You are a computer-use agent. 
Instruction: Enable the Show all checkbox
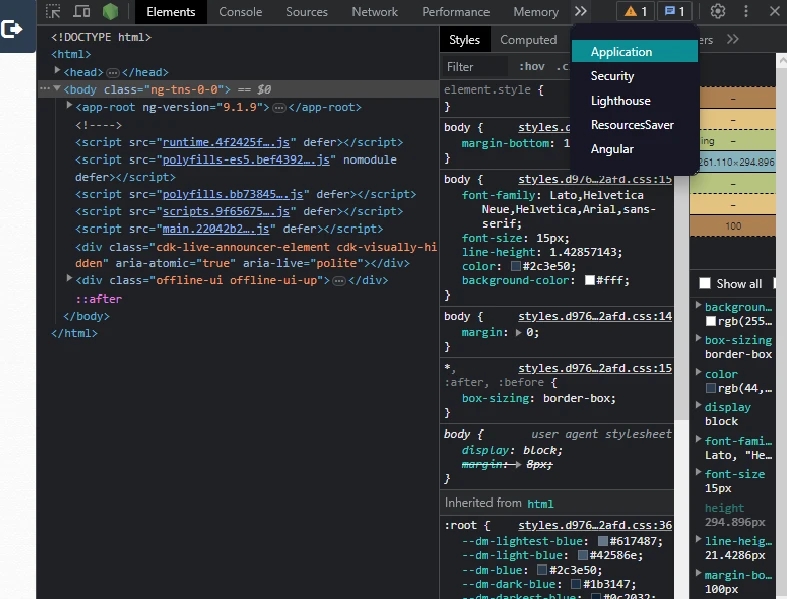click(x=705, y=284)
